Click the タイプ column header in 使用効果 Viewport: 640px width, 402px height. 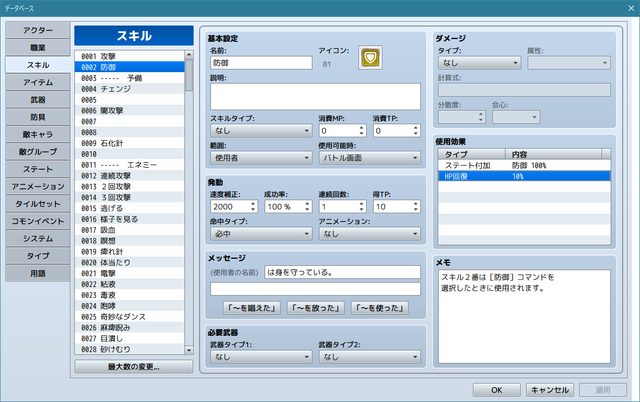tap(472, 154)
